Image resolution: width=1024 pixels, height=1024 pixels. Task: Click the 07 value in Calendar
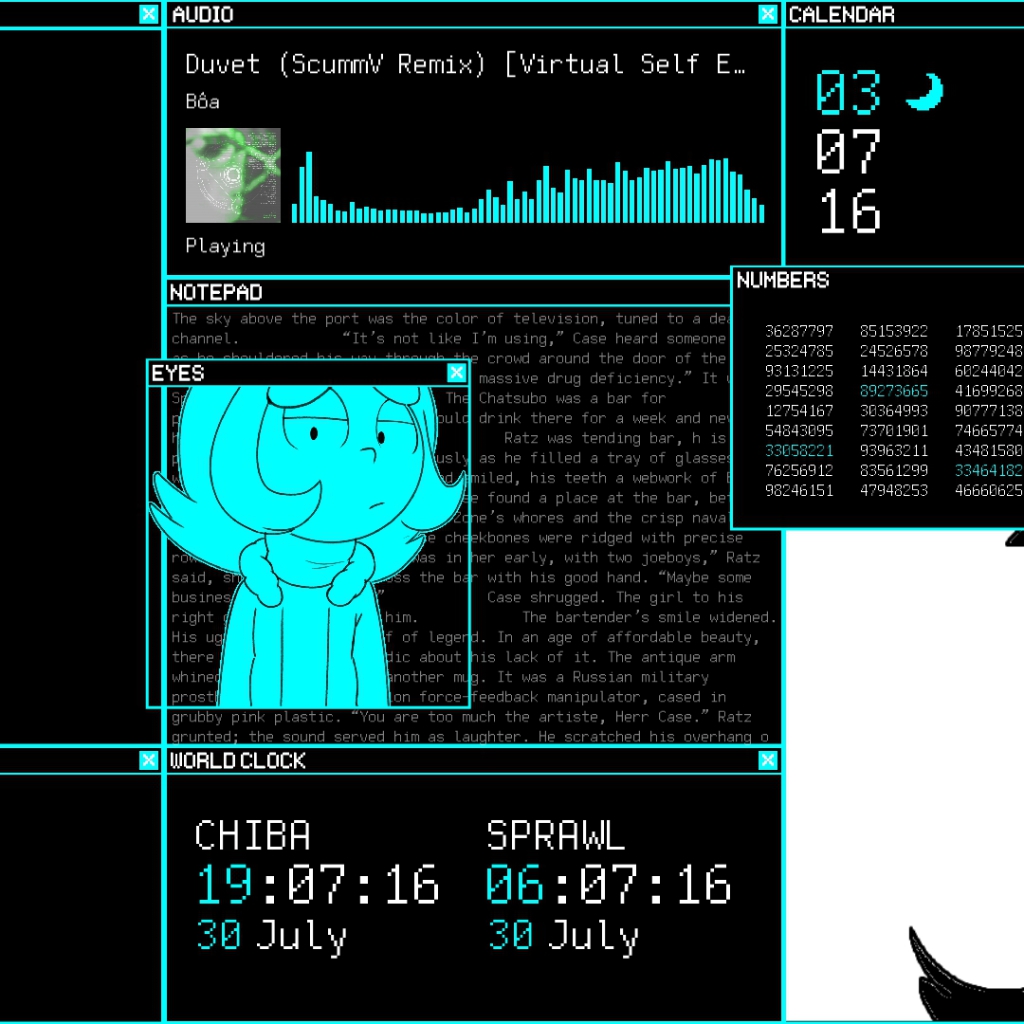[x=848, y=152]
